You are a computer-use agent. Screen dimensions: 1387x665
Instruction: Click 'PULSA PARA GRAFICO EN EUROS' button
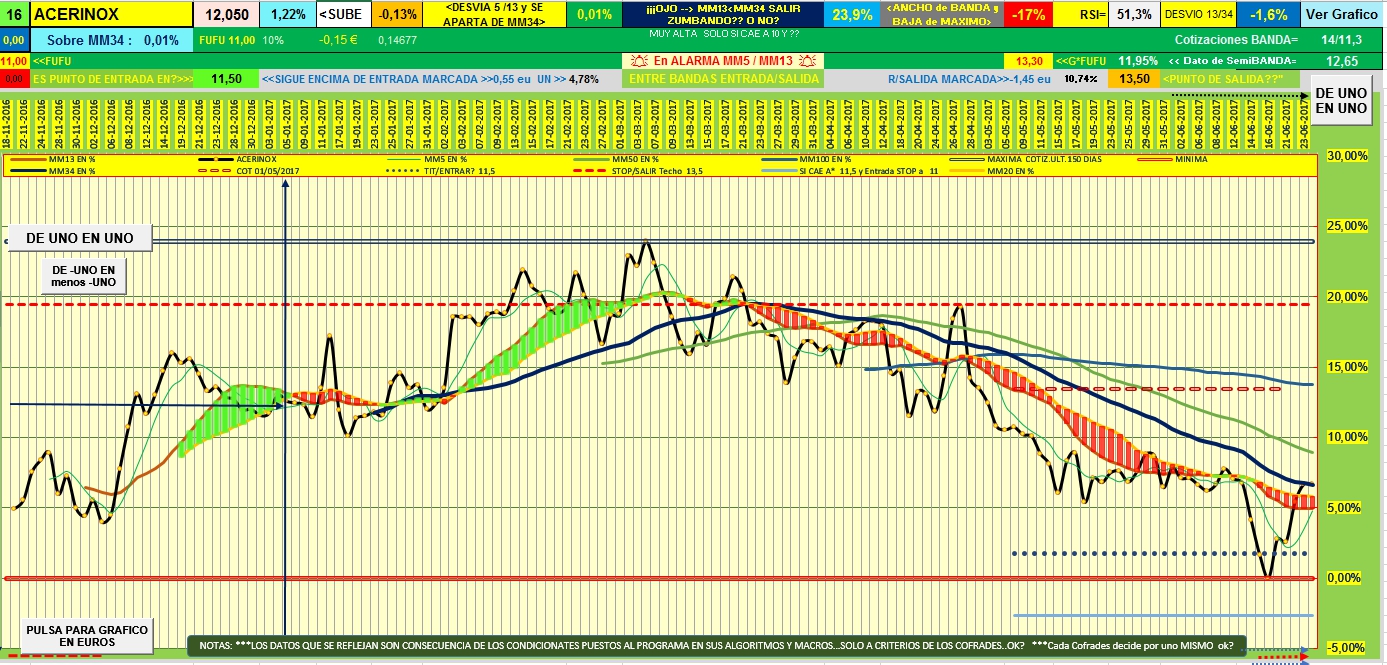tap(88, 635)
